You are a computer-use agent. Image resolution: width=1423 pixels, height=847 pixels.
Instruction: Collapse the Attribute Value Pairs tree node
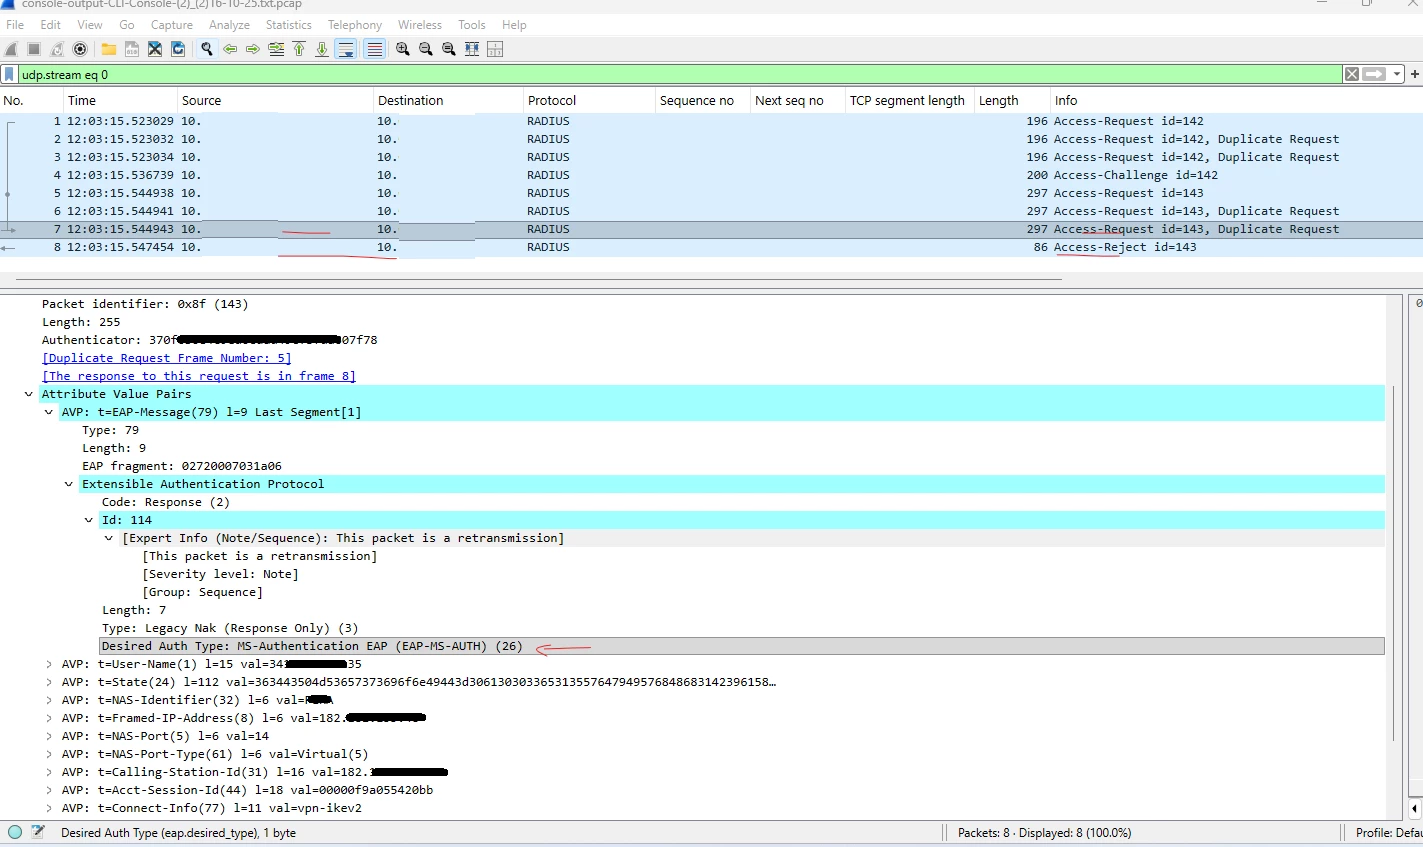point(29,394)
